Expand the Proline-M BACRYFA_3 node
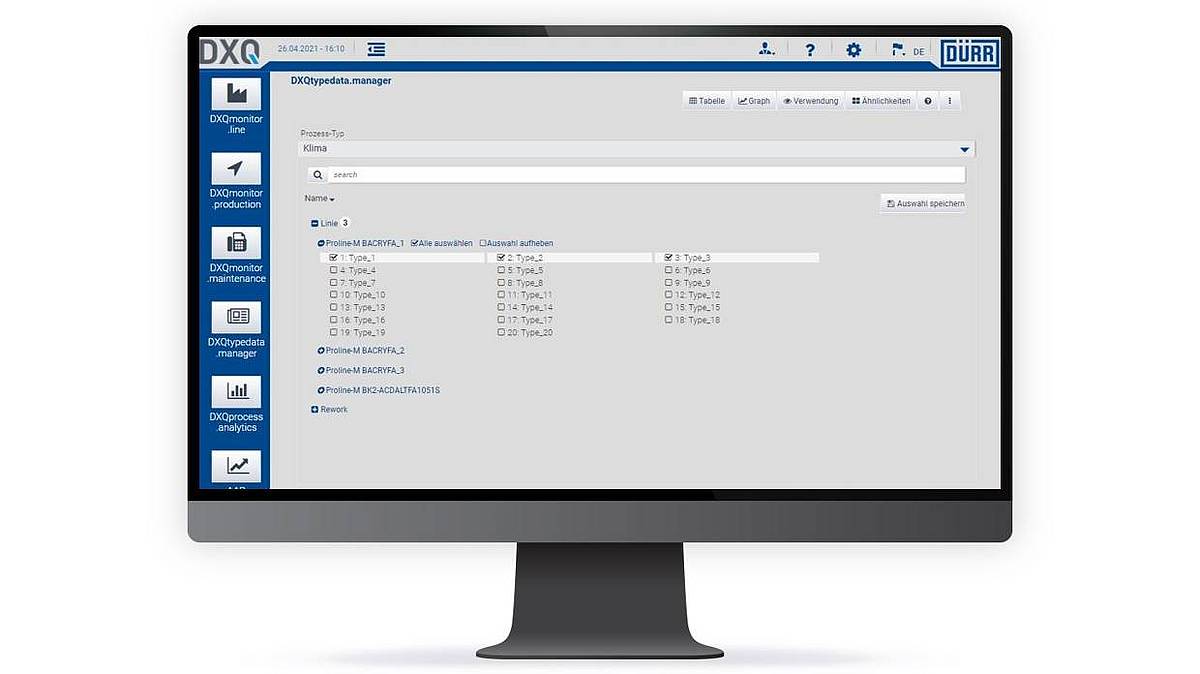Image resolution: width=1200 pixels, height=674 pixels. tap(321, 370)
